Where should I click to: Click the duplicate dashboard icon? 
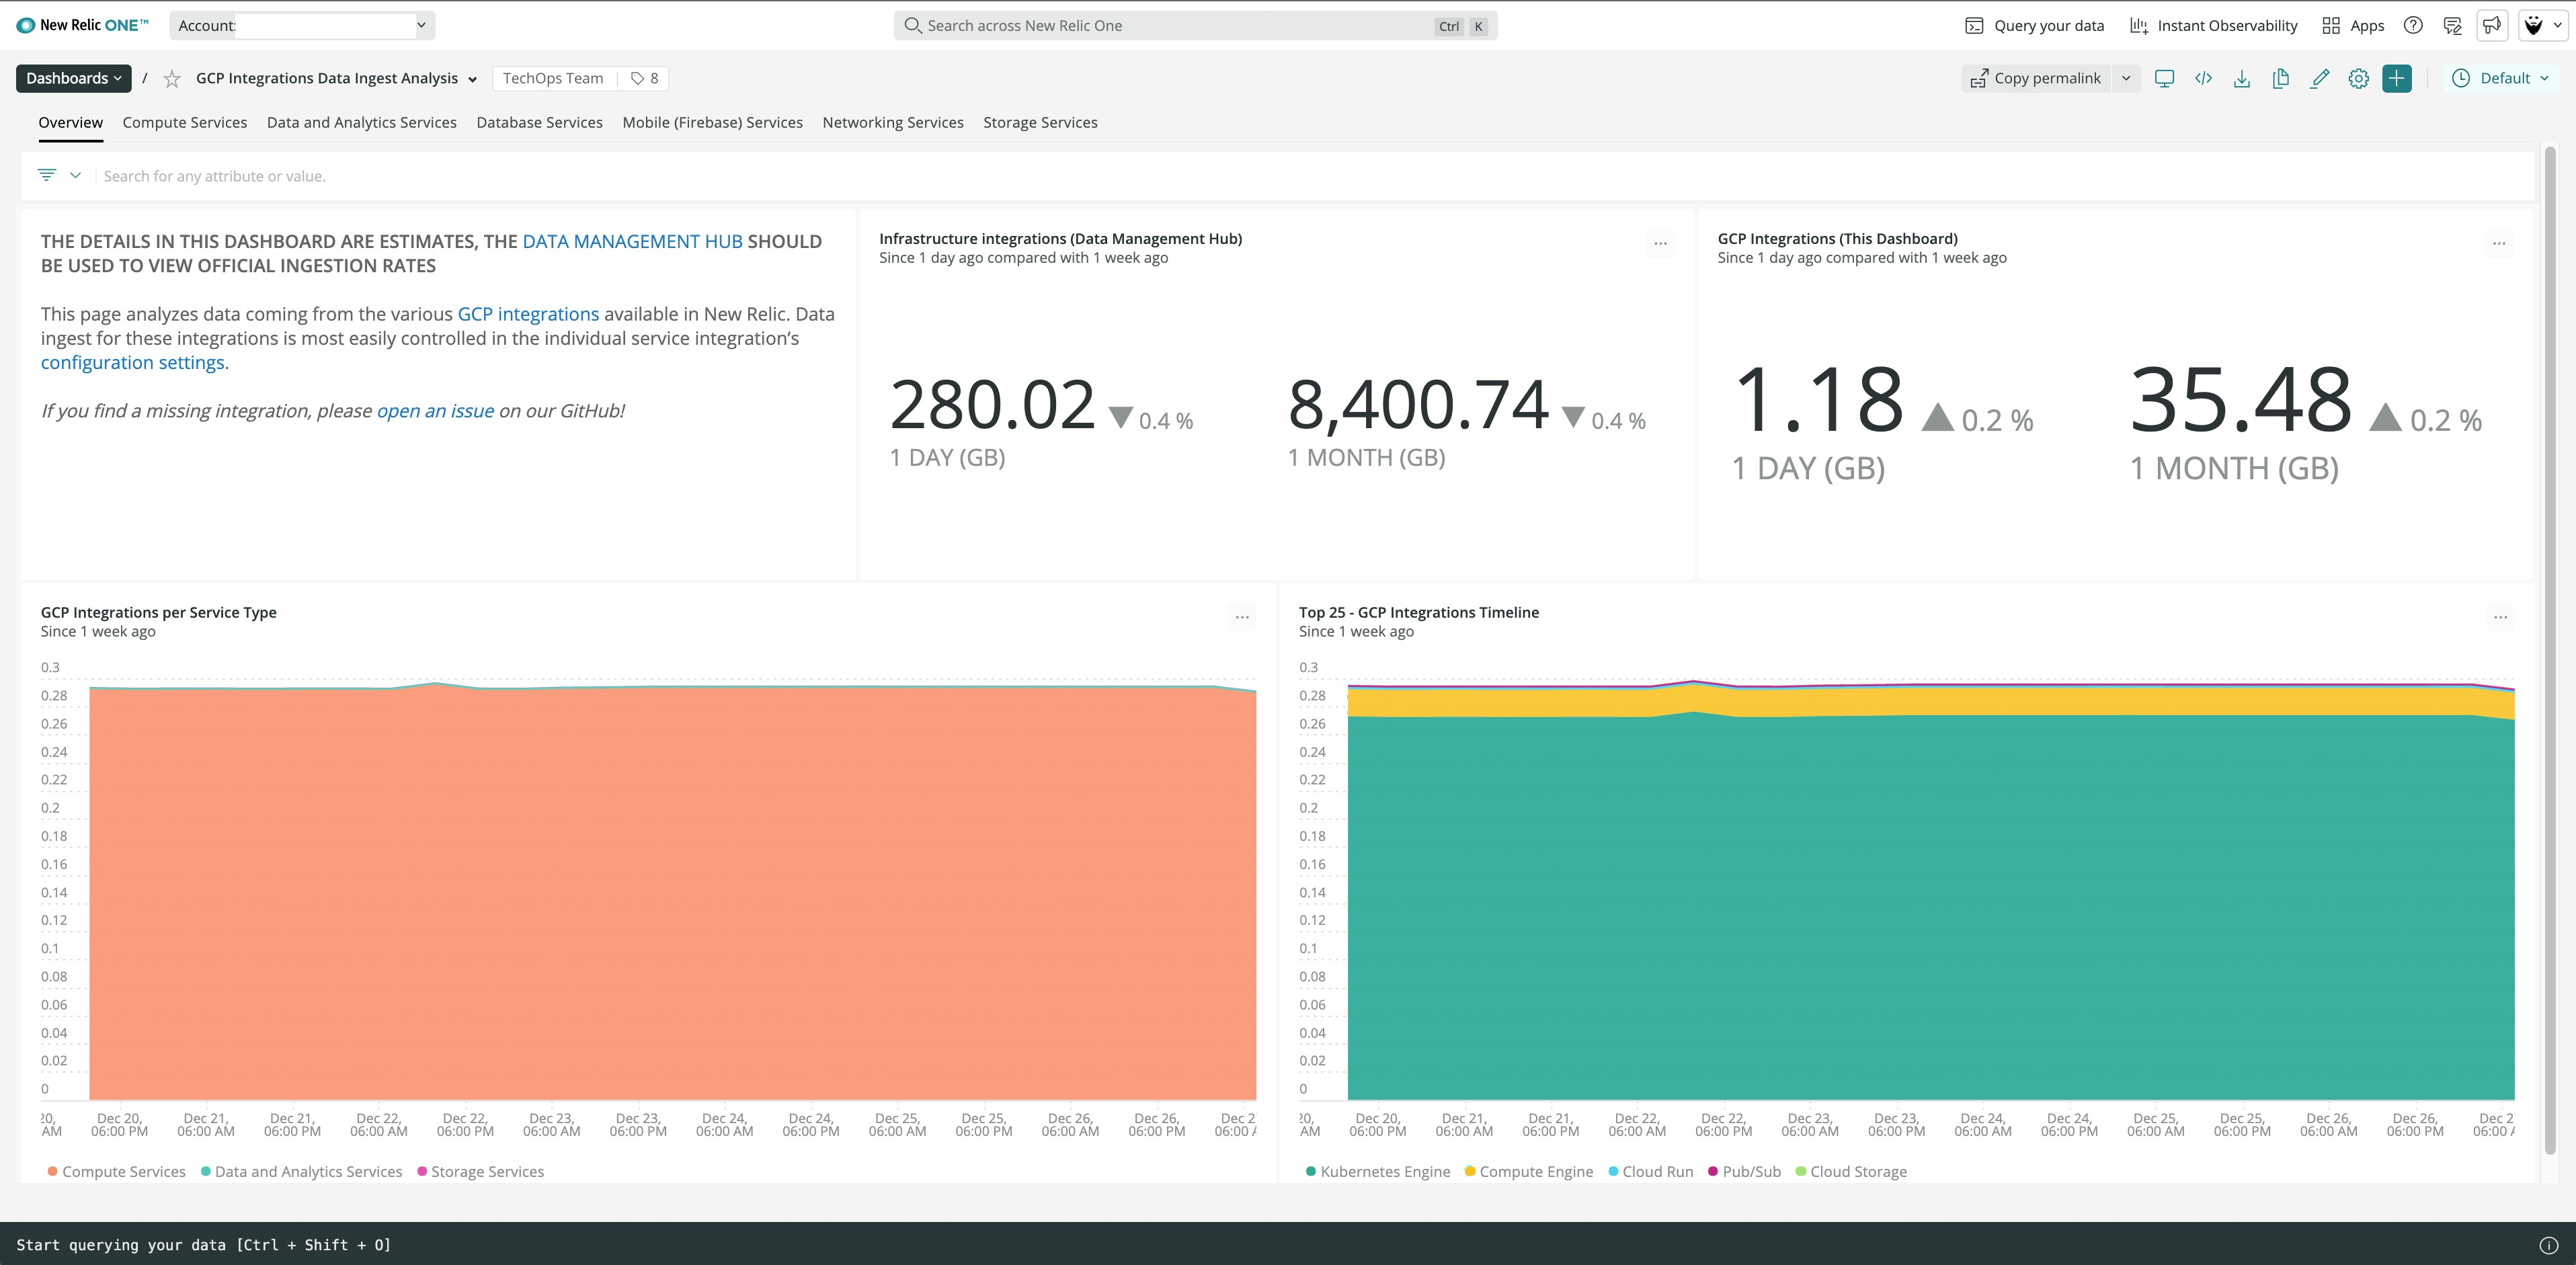pyautogui.click(x=2281, y=78)
